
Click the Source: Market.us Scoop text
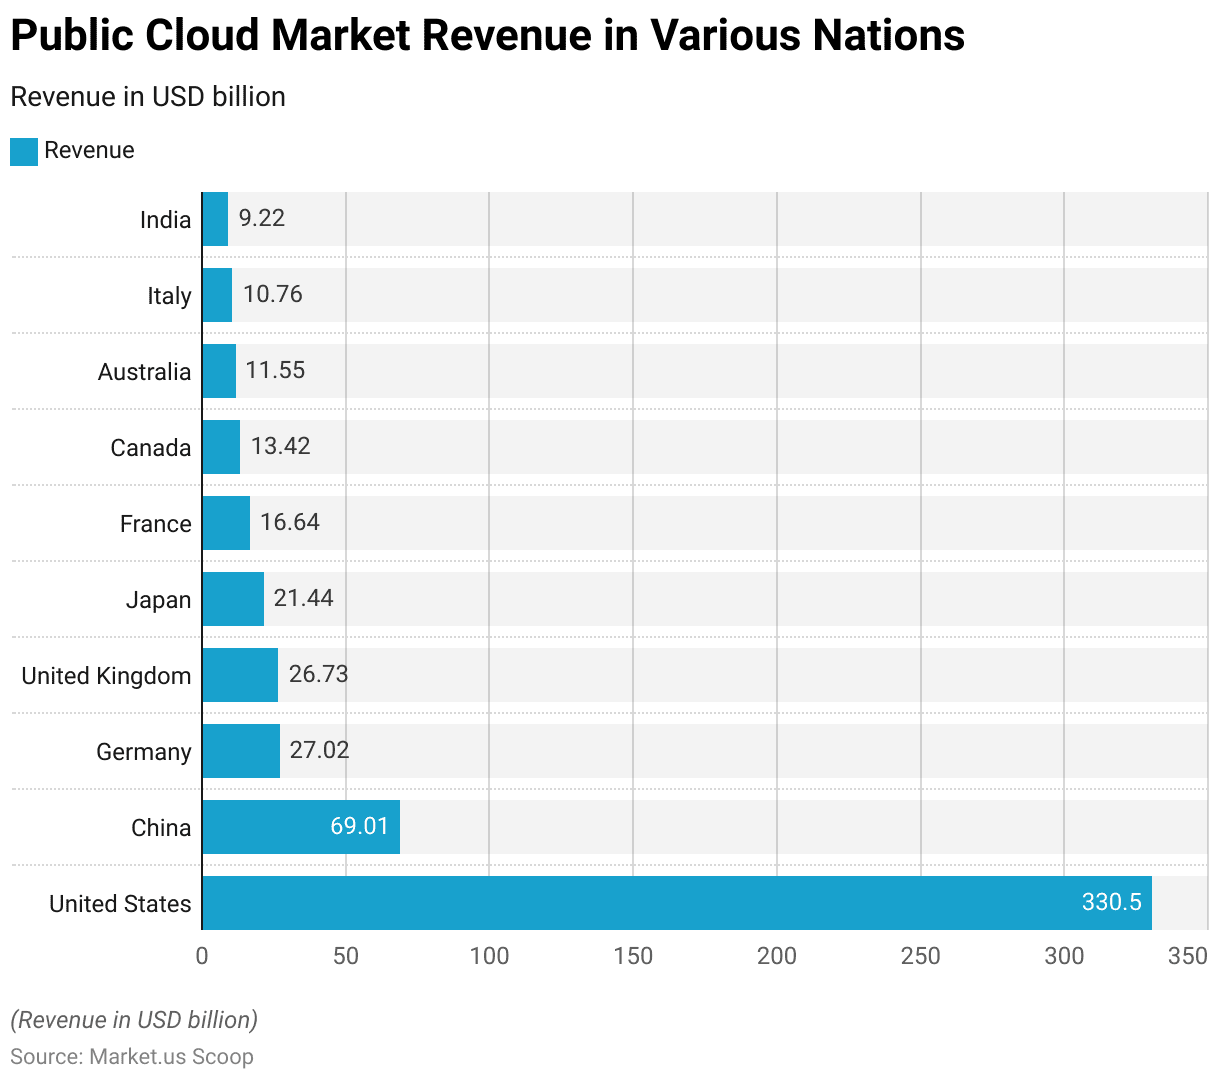point(132,1057)
